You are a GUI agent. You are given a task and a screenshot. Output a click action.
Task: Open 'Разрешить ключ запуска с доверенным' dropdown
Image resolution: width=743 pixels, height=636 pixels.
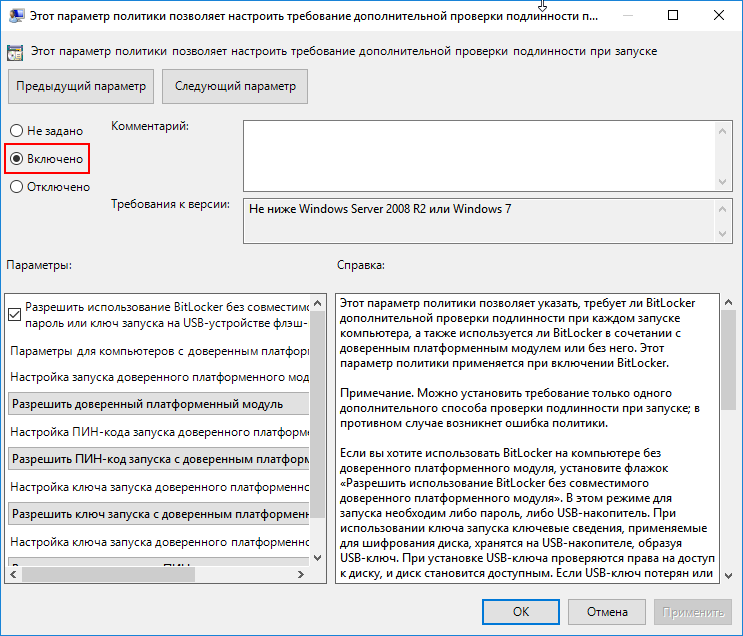(x=159, y=514)
